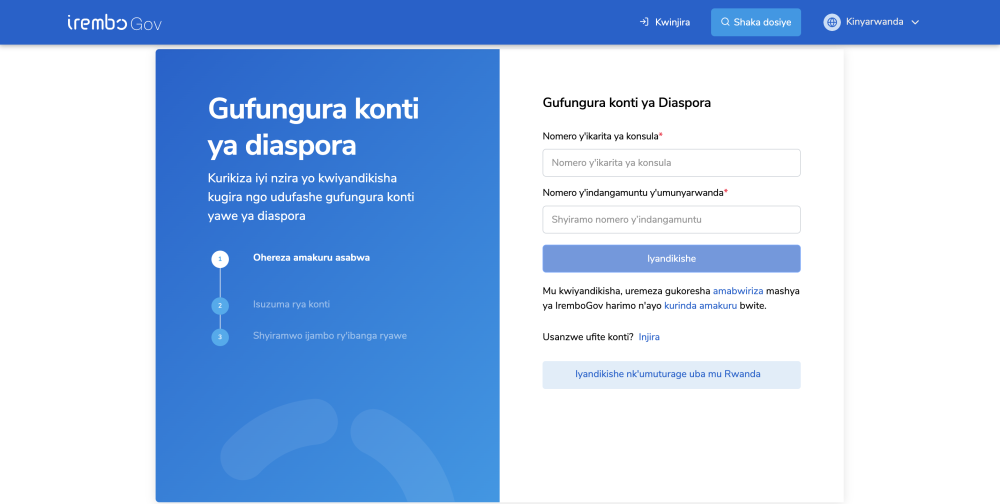This screenshot has width=1000, height=504.
Task: Open the Kinyarwanda language dropdown
Action: (x=873, y=22)
